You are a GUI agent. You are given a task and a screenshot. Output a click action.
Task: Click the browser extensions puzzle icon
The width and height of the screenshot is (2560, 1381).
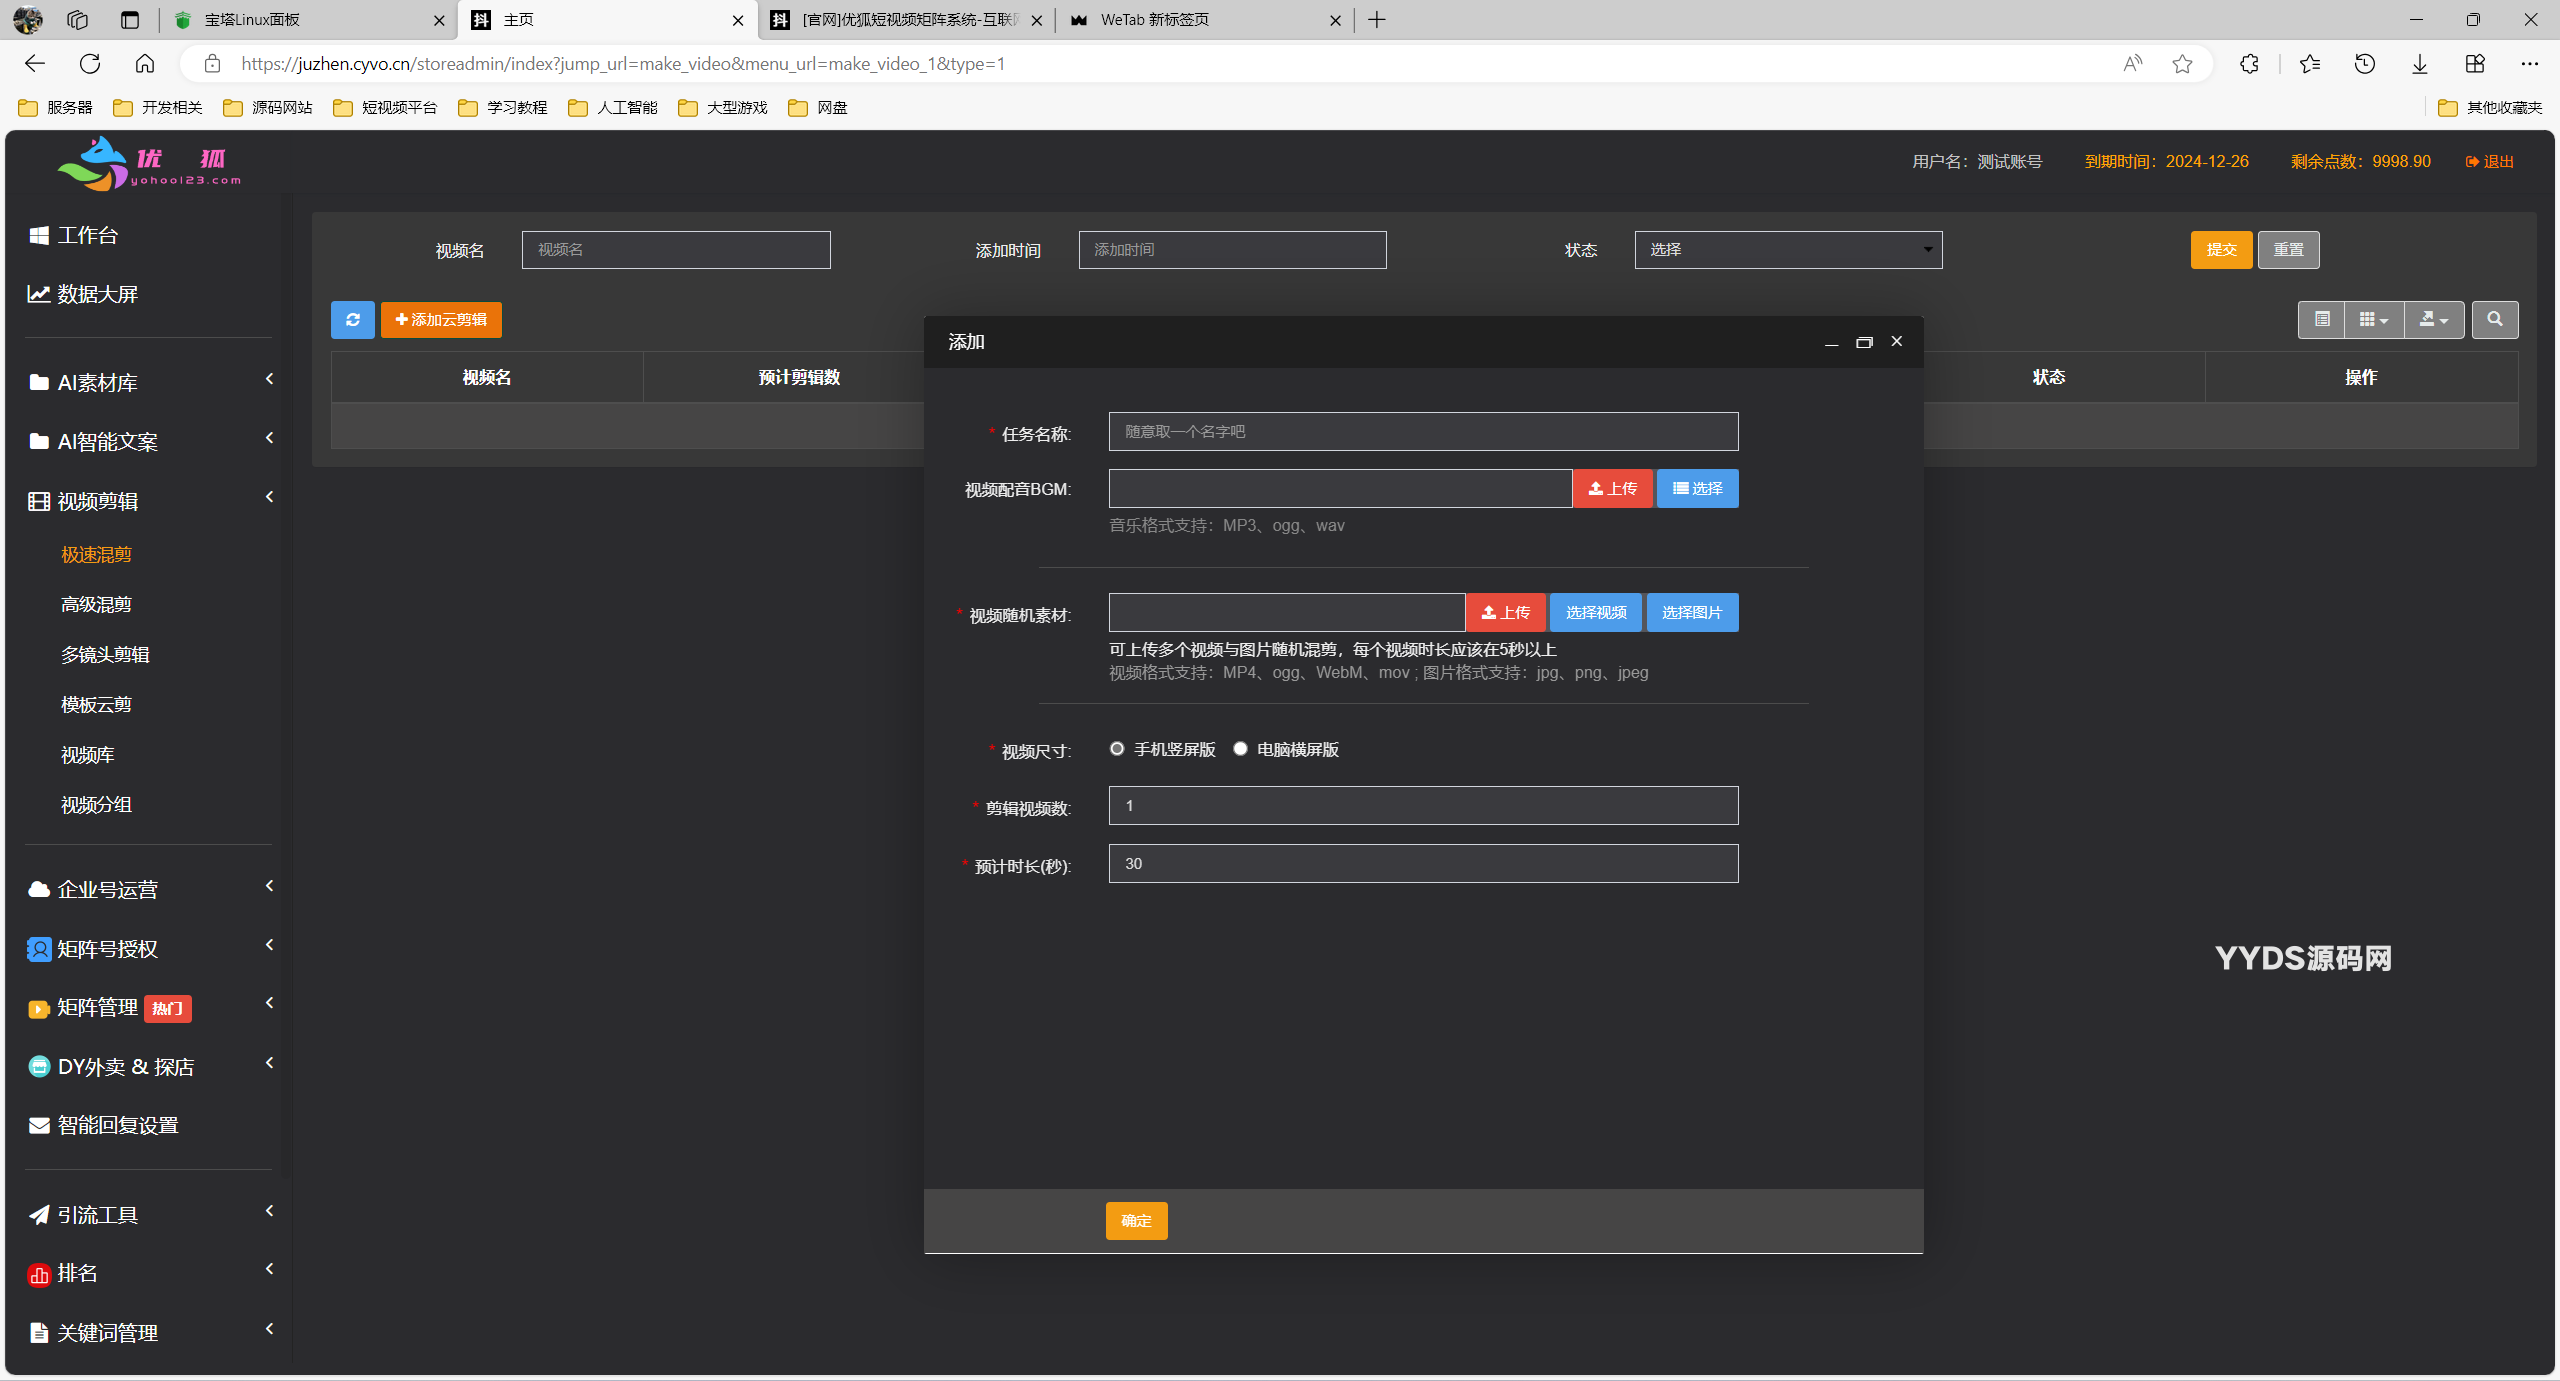2249,64
